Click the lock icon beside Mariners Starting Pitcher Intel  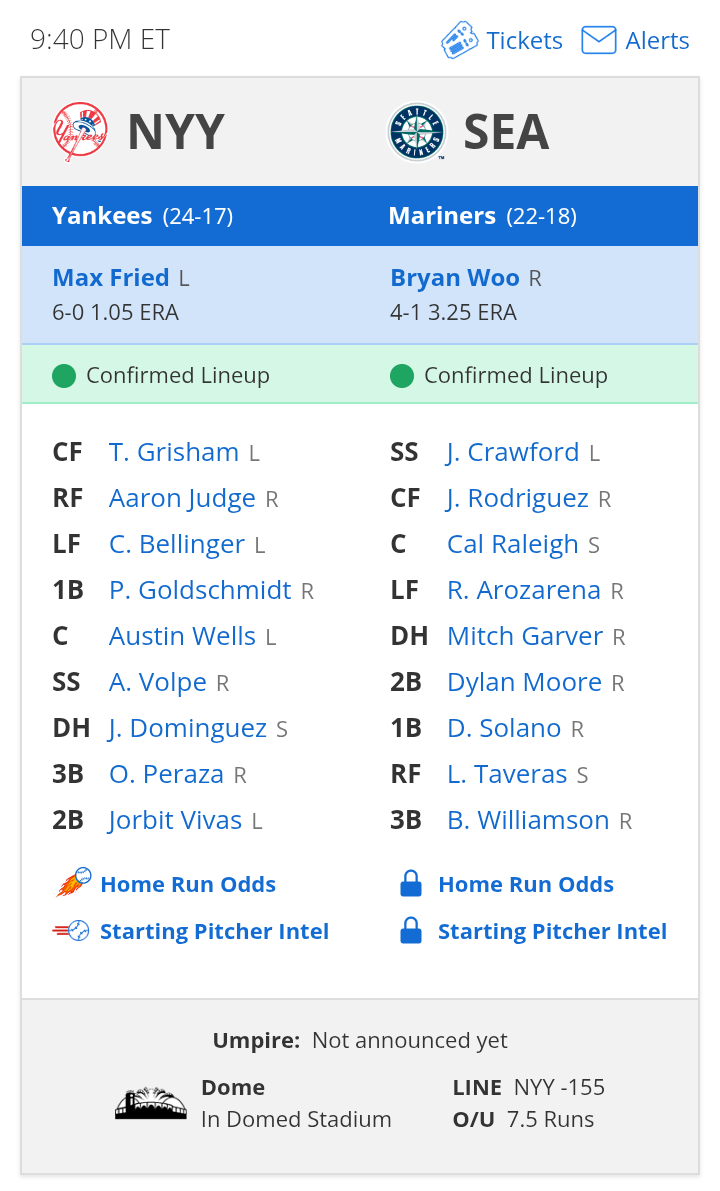coord(411,930)
